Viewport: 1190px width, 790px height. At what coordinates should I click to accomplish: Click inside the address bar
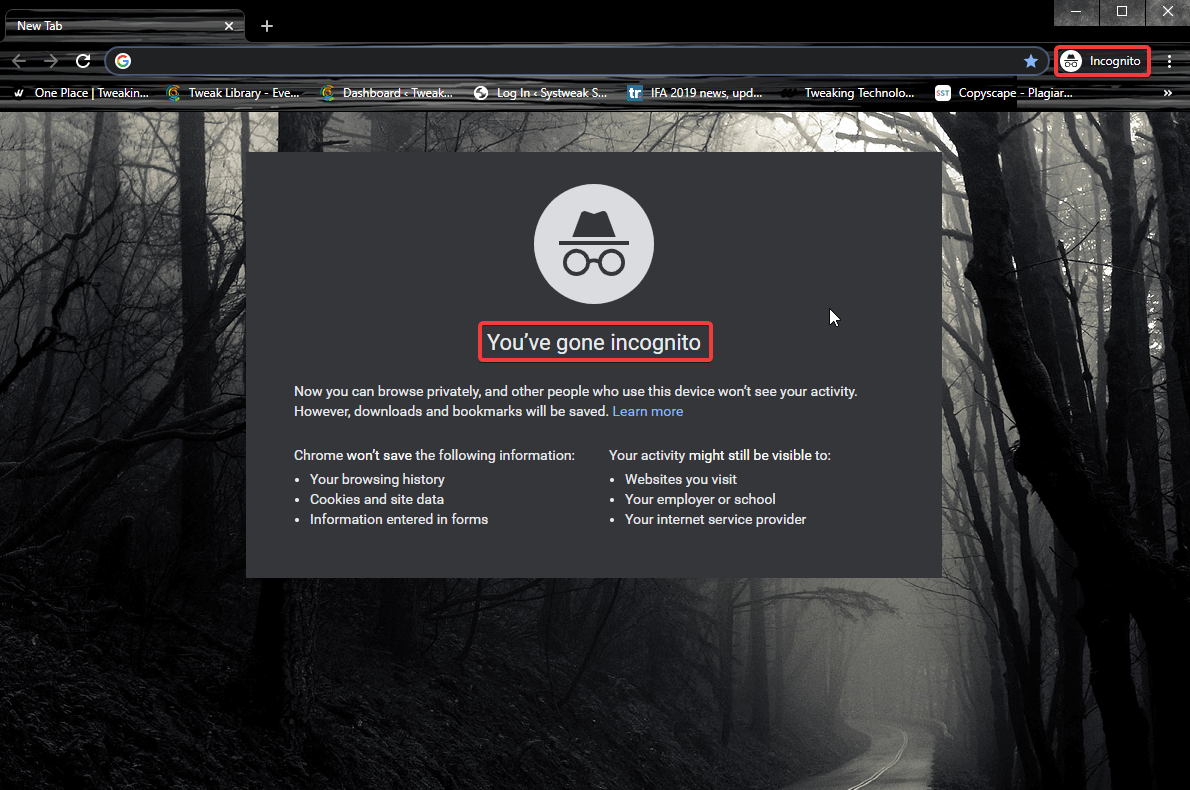[500, 61]
